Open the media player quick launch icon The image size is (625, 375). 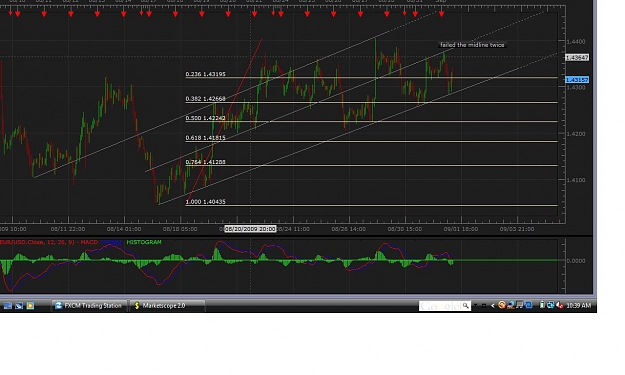tap(30, 306)
